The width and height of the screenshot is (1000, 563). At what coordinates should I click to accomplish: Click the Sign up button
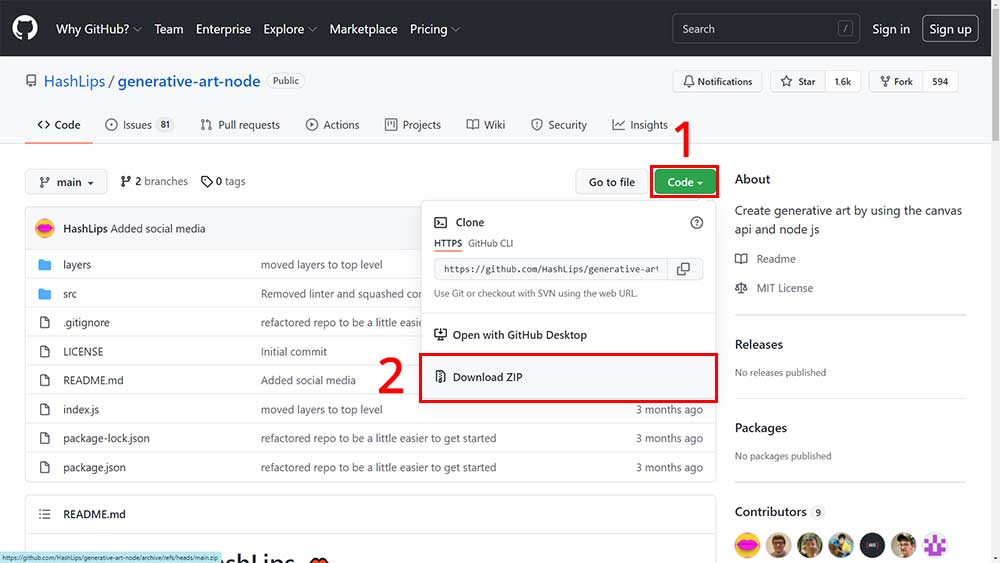[950, 29]
